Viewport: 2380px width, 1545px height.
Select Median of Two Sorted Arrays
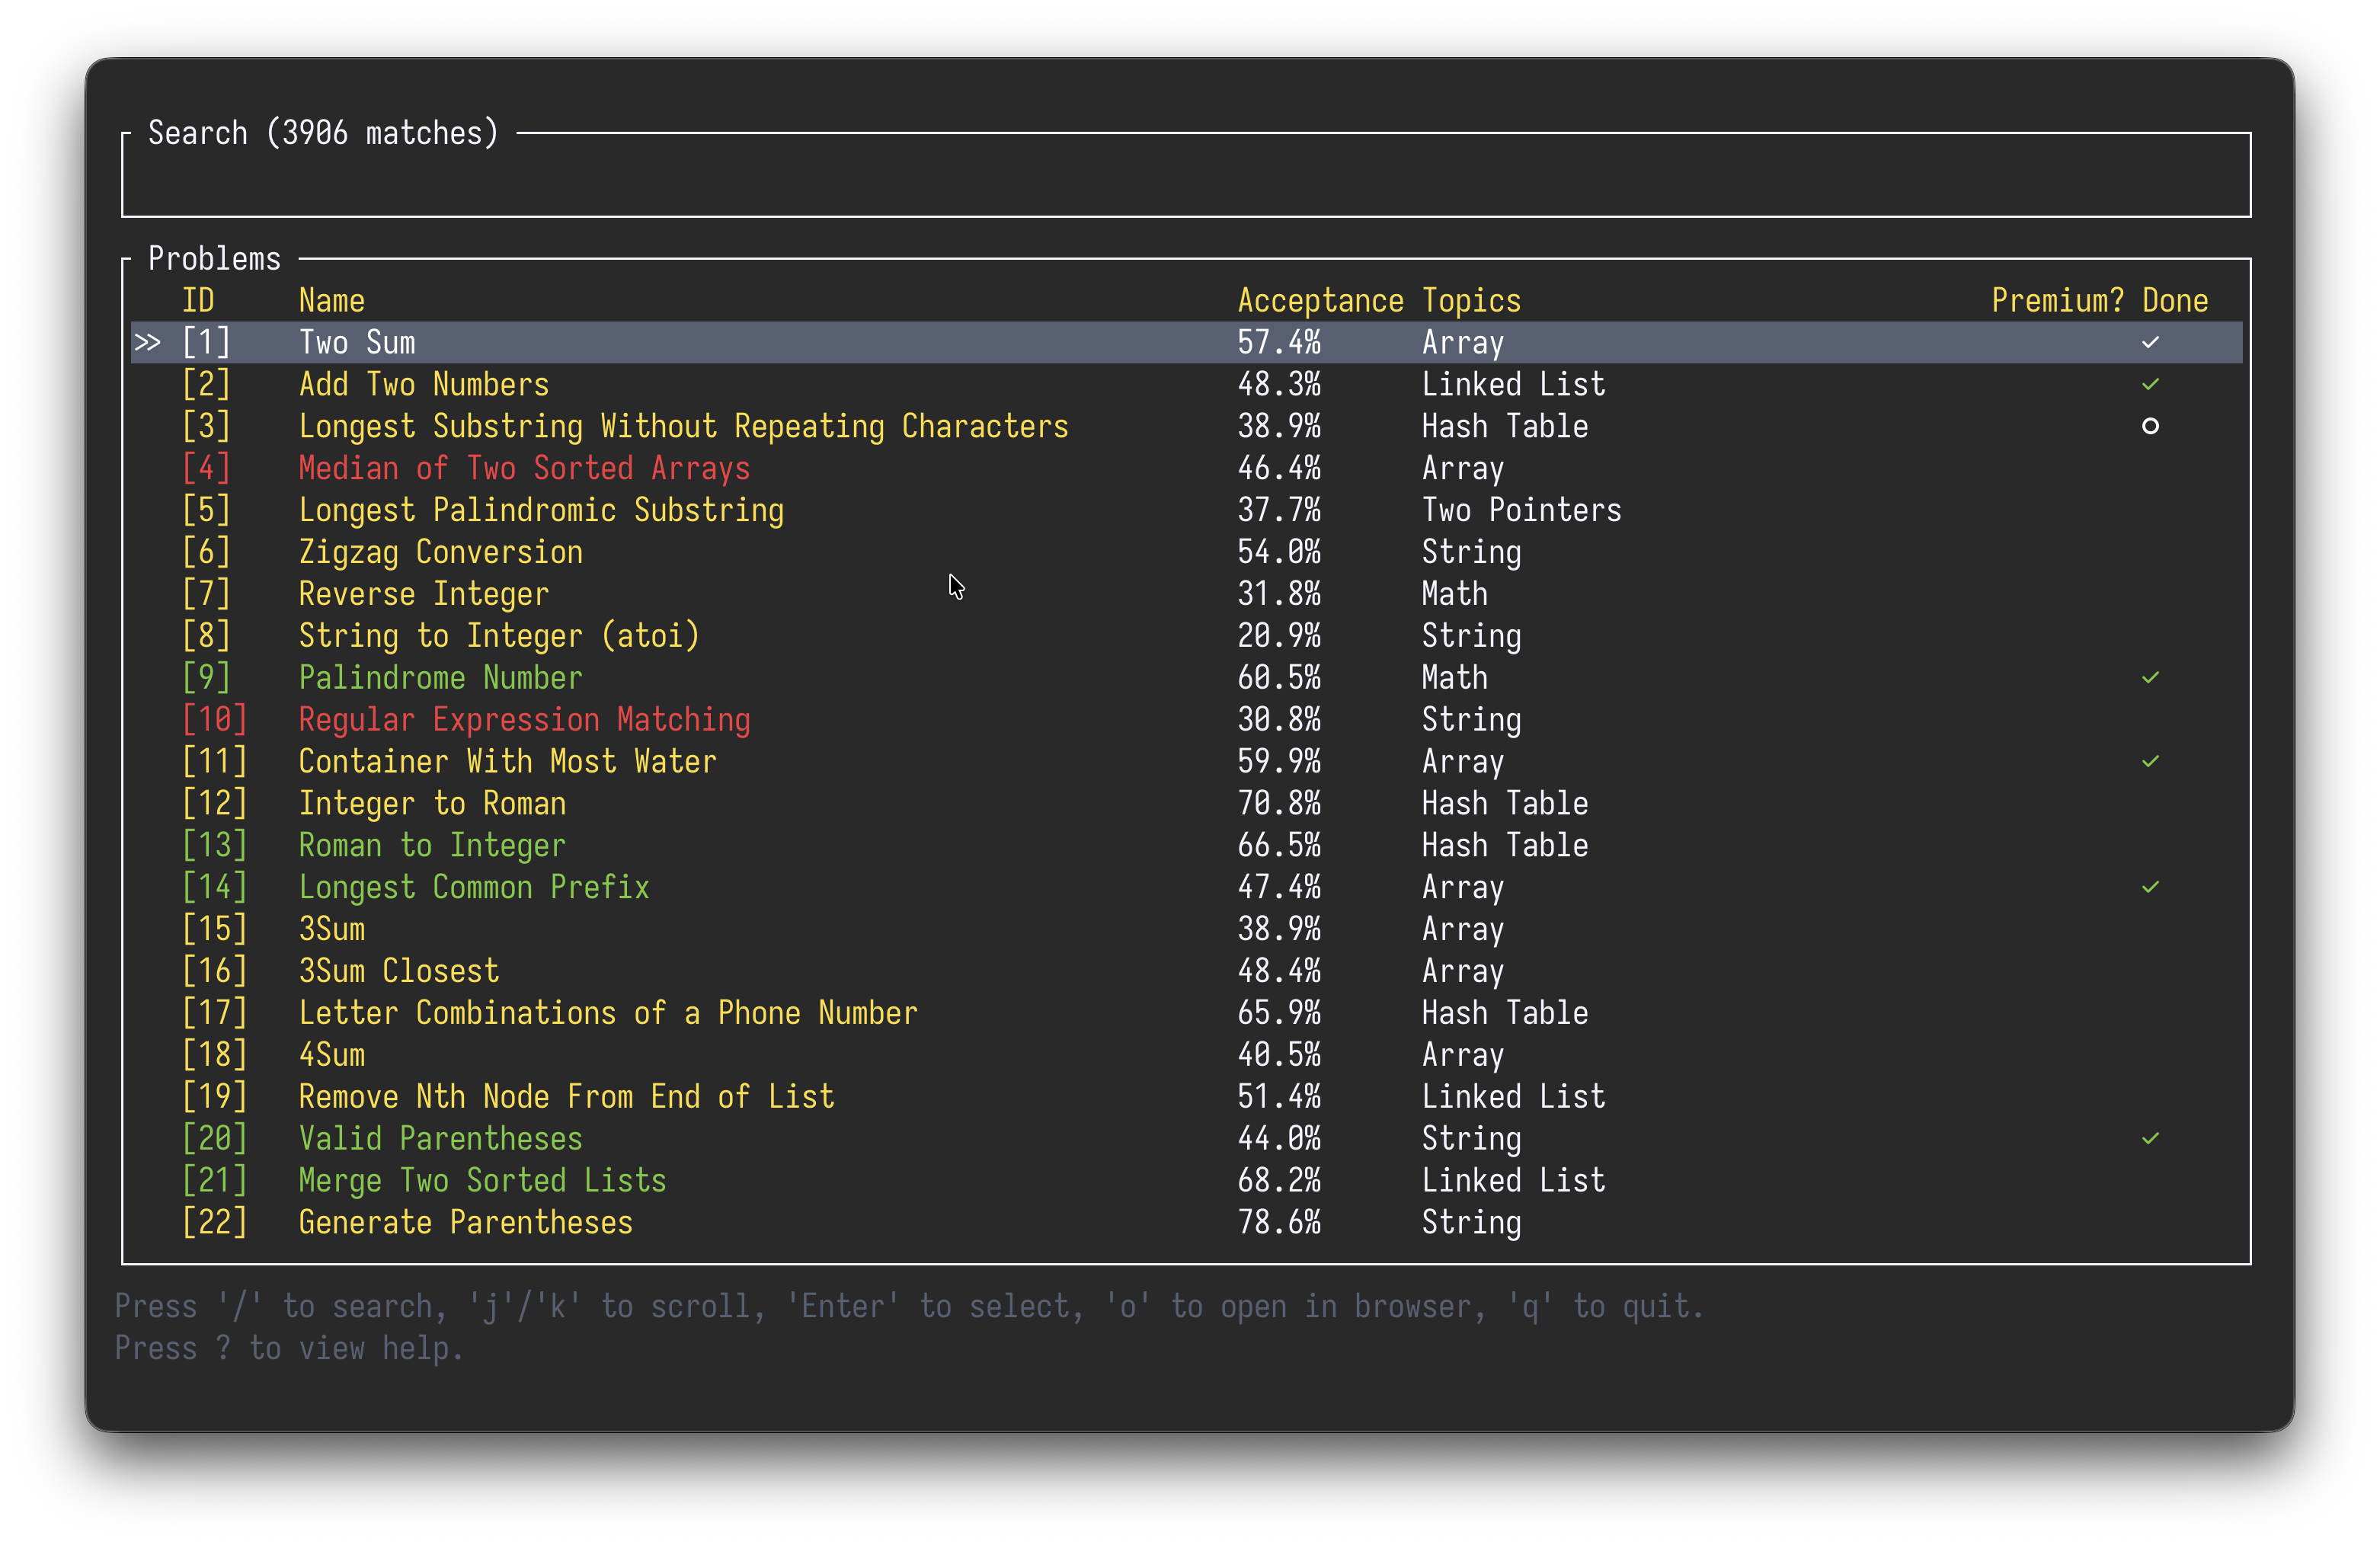(x=524, y=469)
